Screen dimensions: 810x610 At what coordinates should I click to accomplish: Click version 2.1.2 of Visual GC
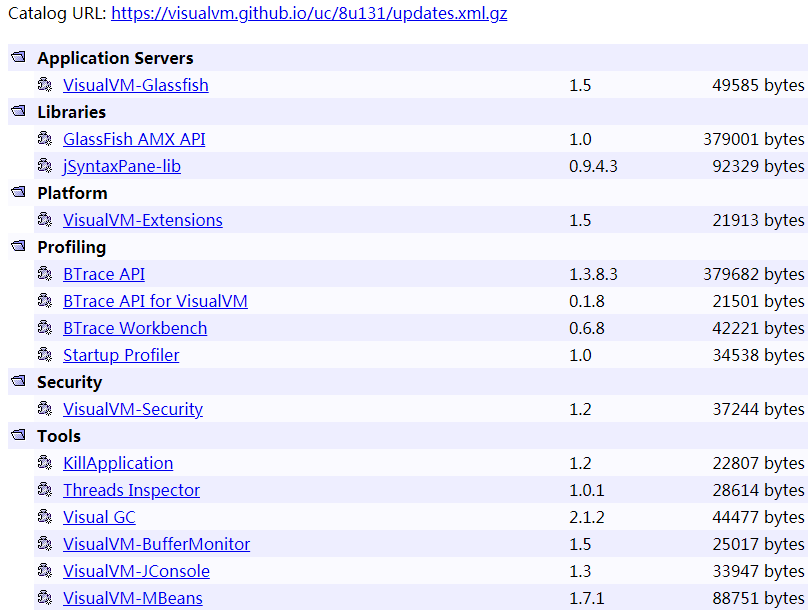coord(587,518)
